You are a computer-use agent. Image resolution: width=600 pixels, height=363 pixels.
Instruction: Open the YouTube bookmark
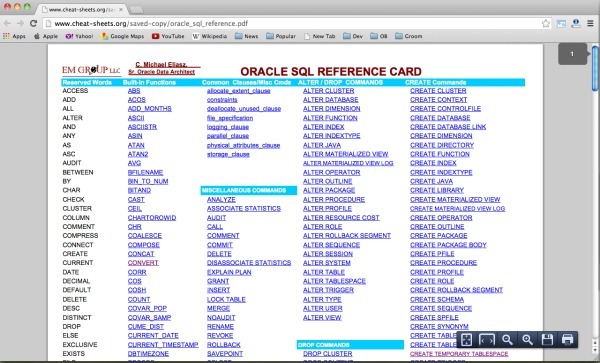coord(168,36)
